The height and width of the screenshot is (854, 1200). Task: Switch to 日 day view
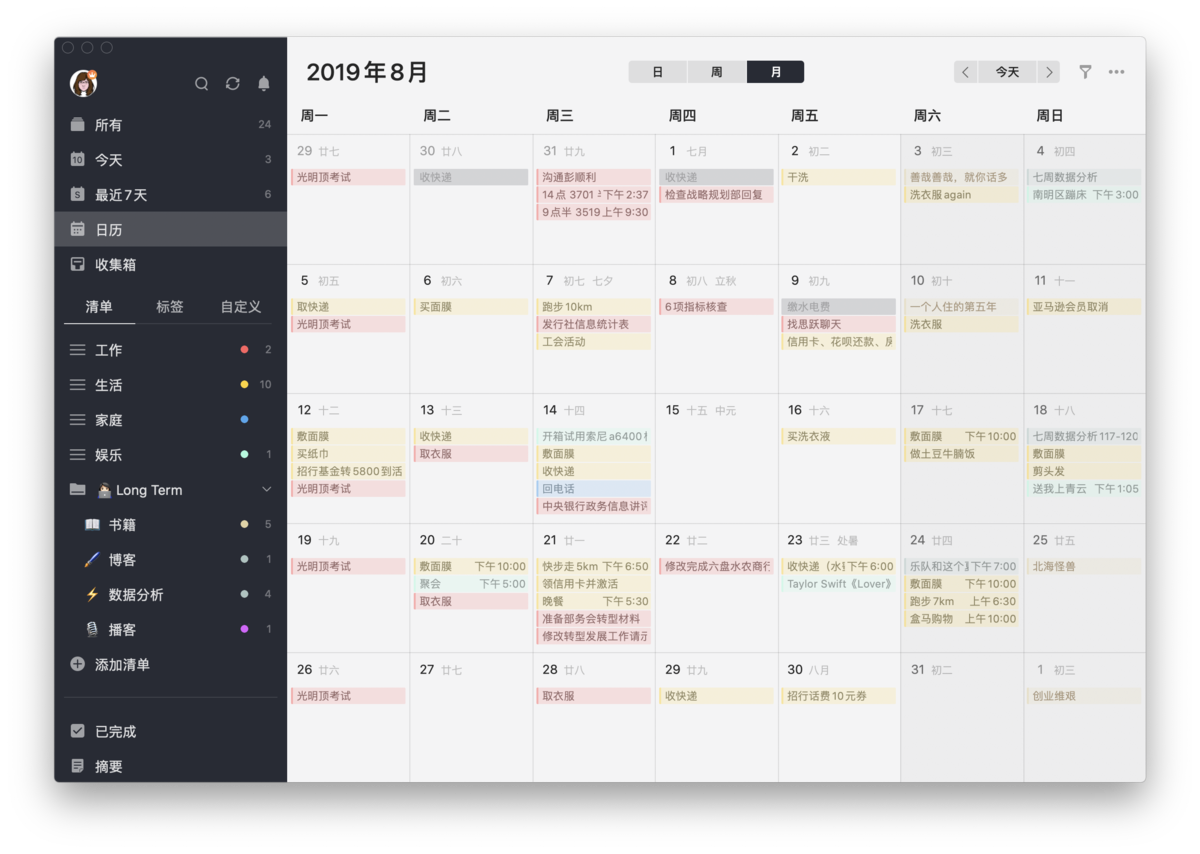[658, 72]
